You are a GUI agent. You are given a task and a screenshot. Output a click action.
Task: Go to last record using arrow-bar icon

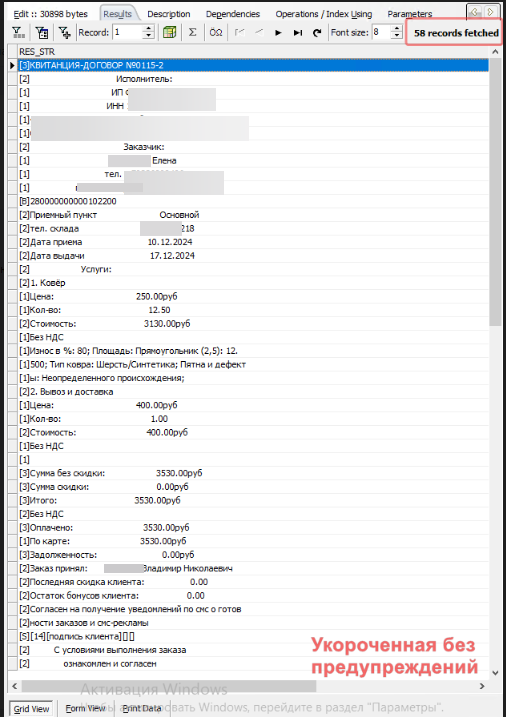tap(298, 32)
